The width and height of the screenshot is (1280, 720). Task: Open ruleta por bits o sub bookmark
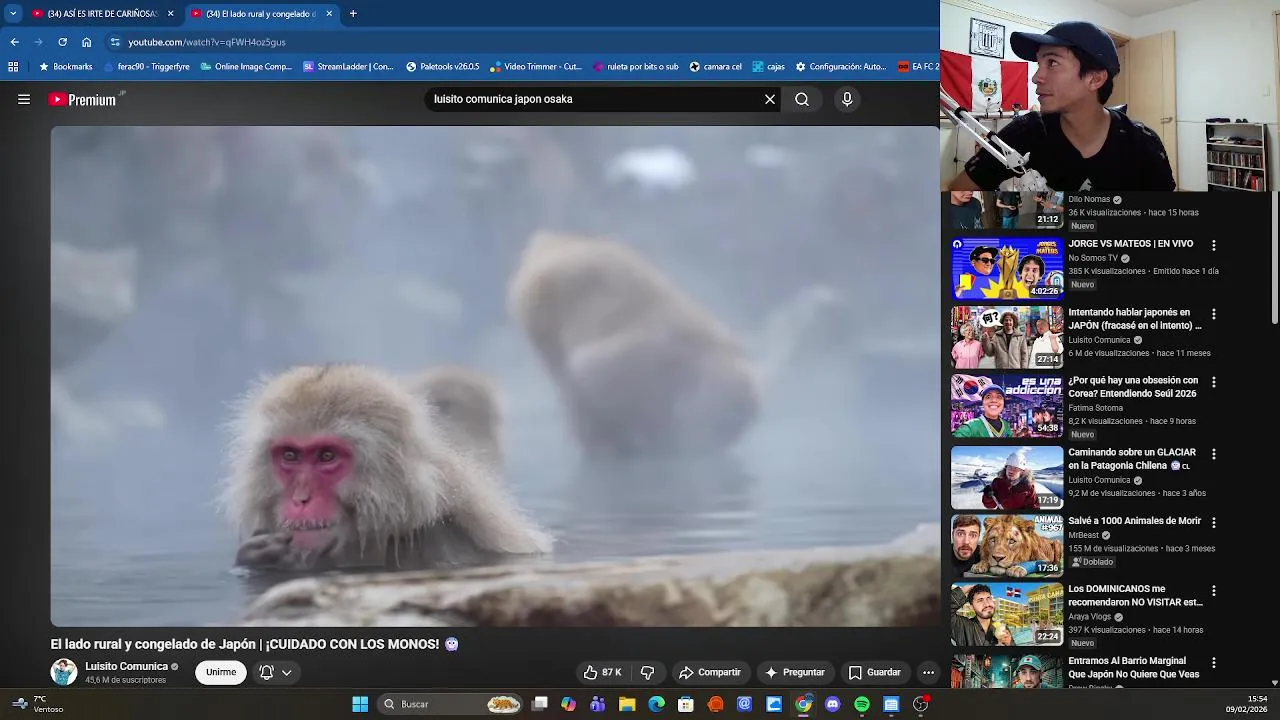point(636,67)
